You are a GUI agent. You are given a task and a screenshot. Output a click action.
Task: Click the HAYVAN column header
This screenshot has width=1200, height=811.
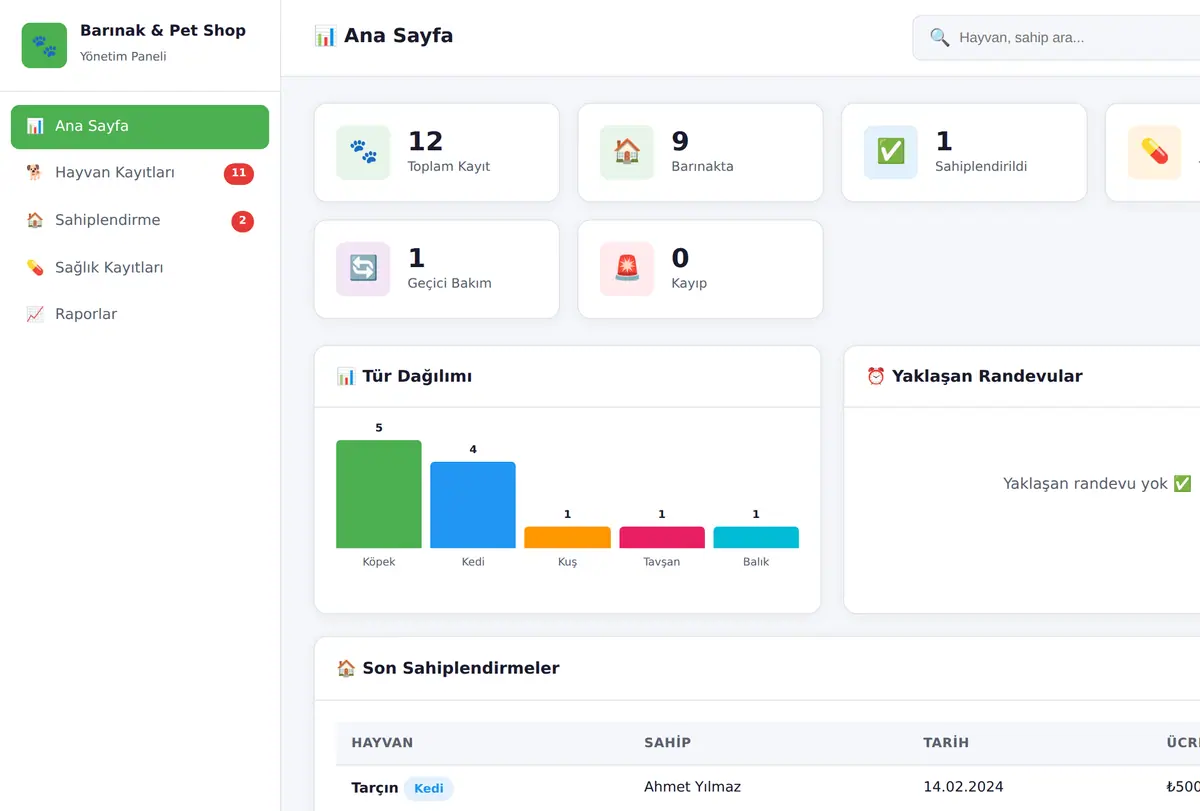pyautogui.click(x=382, y=742)
